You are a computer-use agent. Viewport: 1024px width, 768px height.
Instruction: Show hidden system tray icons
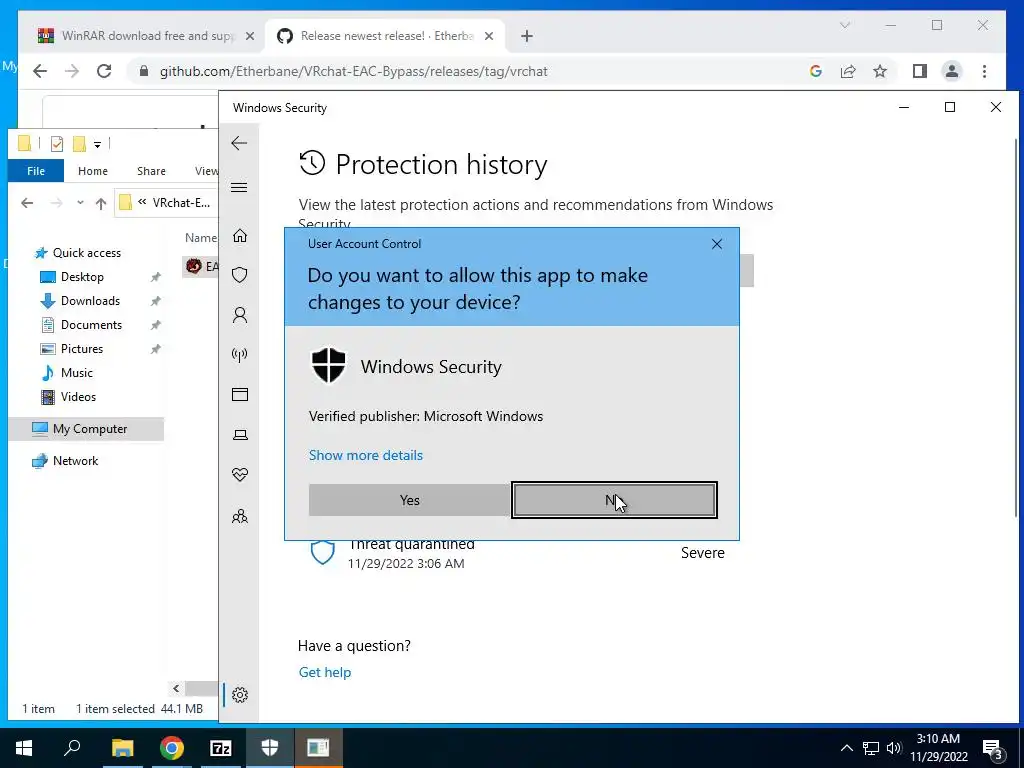[846, 748]
